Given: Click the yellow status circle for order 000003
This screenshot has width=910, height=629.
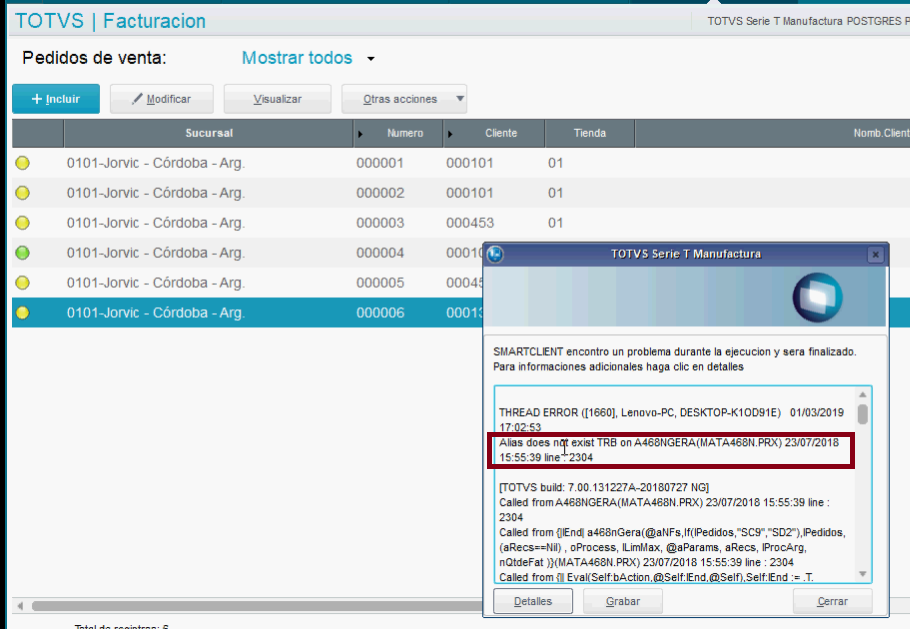Looking at the screenshot, I should 23,223.
